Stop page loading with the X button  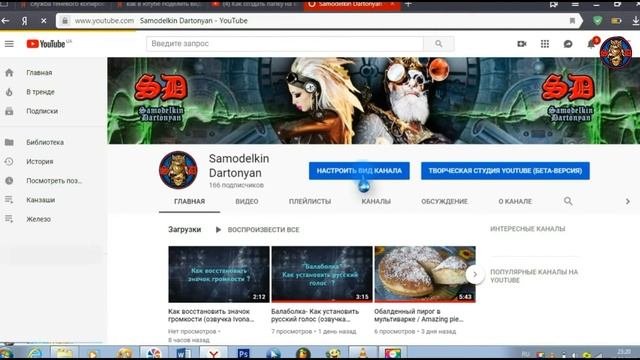[44, 20]
